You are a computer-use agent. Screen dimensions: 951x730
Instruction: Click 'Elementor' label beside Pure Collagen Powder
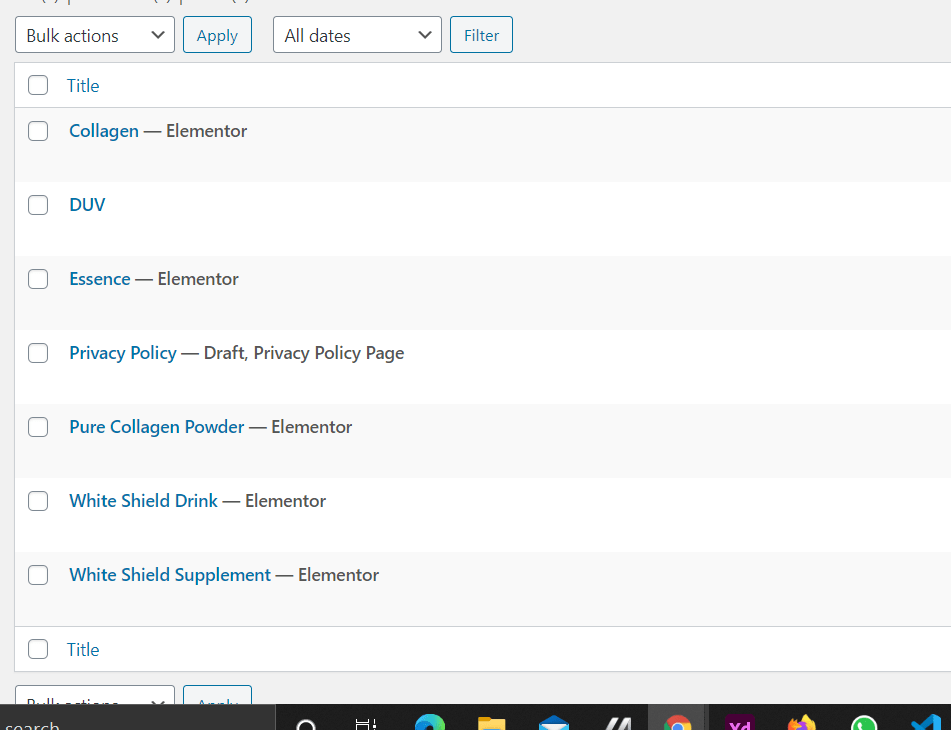pos(311,427)
